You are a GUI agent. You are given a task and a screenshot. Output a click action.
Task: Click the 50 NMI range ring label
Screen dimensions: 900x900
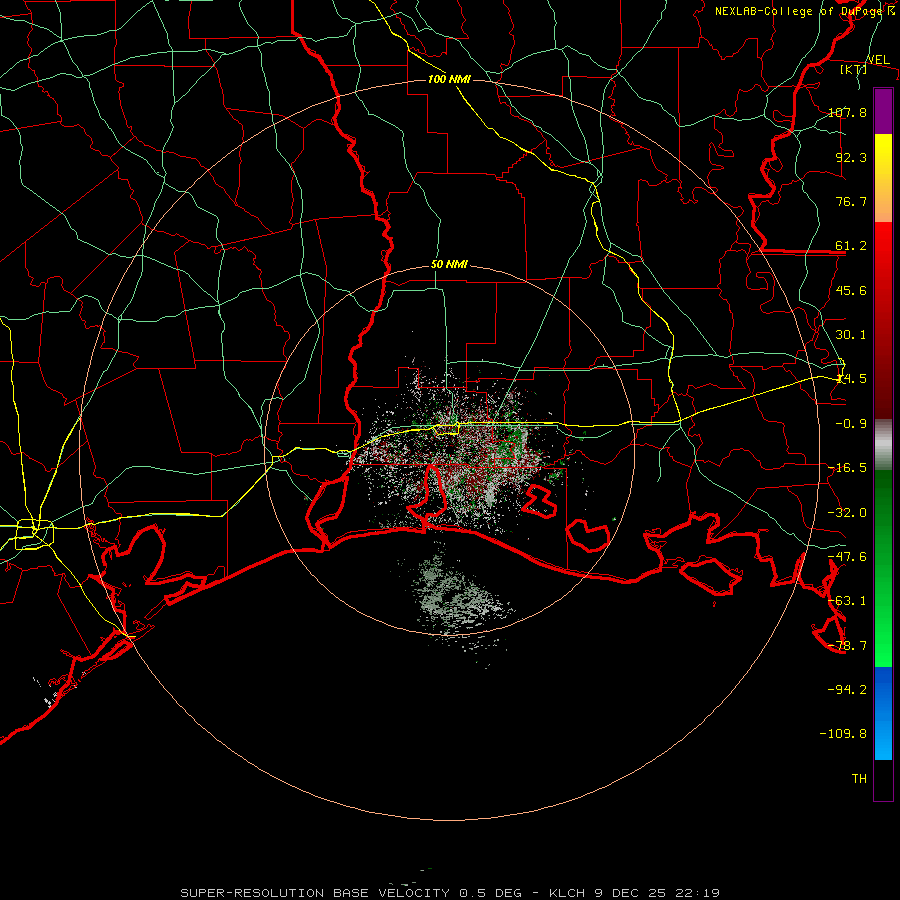point(449,265)
